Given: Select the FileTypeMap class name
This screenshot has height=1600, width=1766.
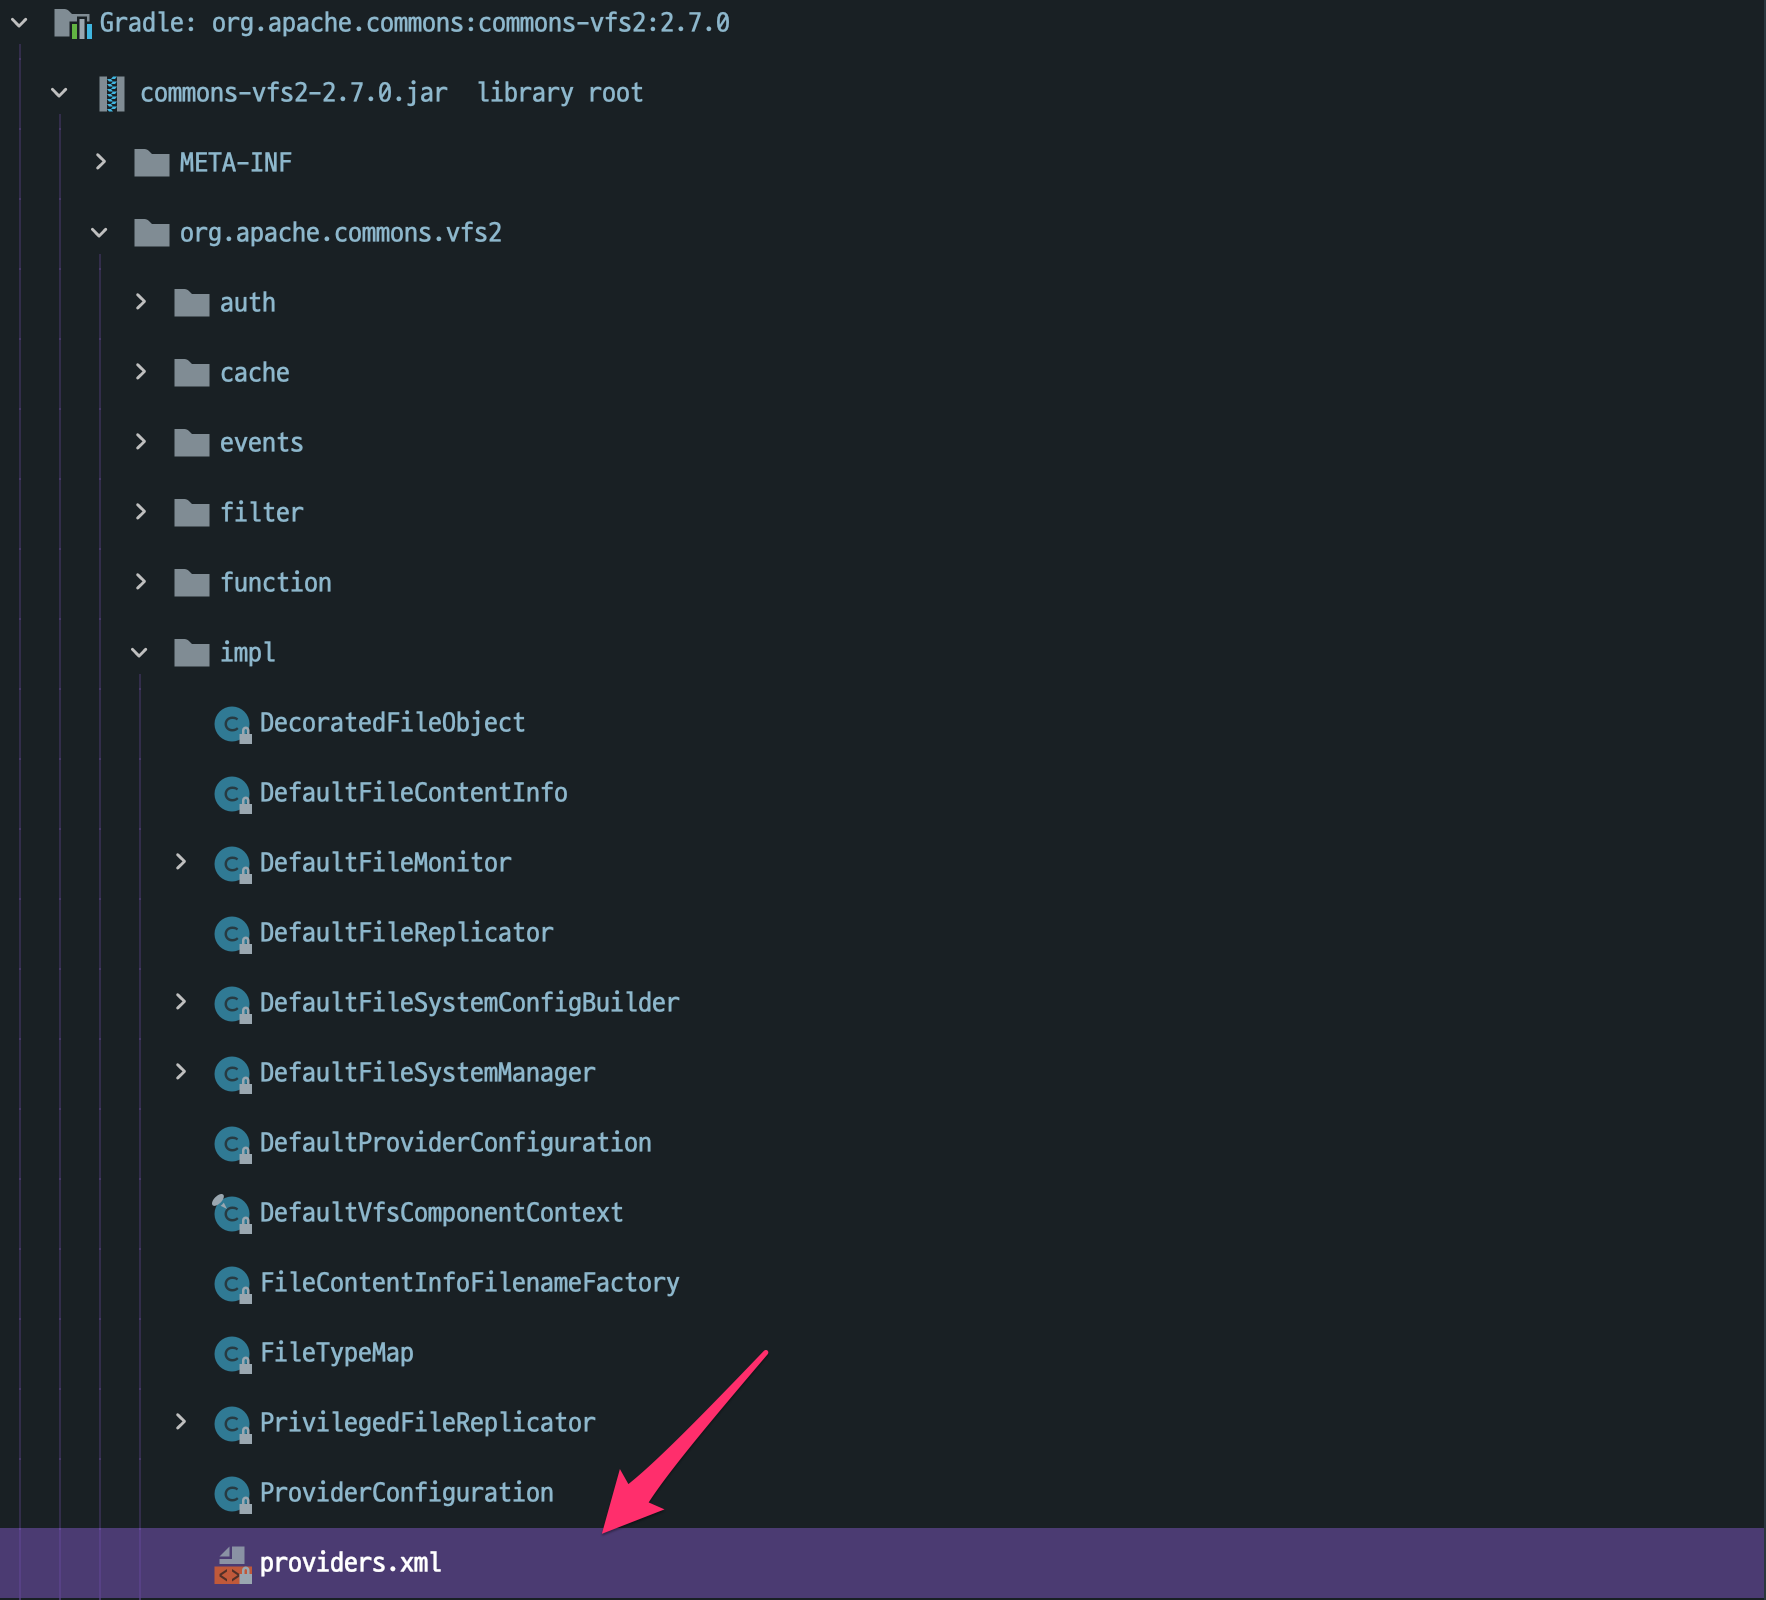Looking at the screenshot, I should (x=336, y=1352).
